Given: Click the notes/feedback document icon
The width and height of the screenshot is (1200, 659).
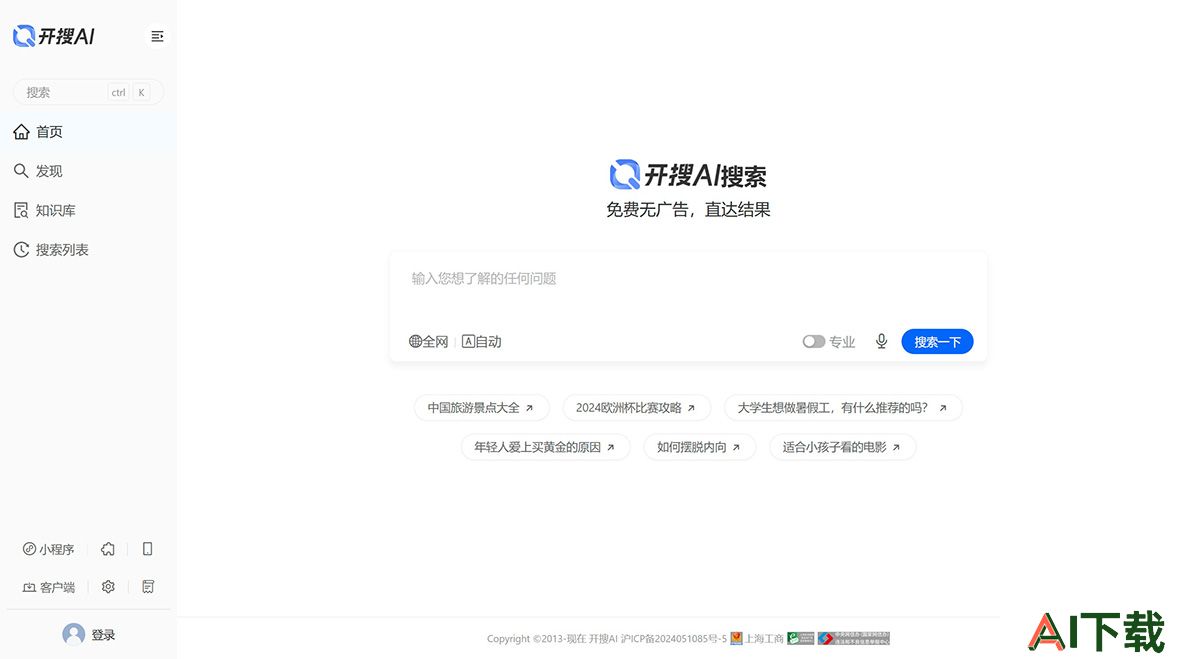Looking at the screenshot, I should pyautogui.click(x=148, y=587).
